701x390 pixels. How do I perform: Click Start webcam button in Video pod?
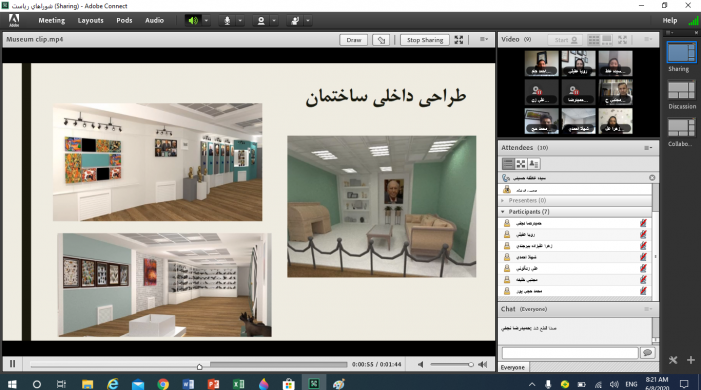tap(565, 40)
